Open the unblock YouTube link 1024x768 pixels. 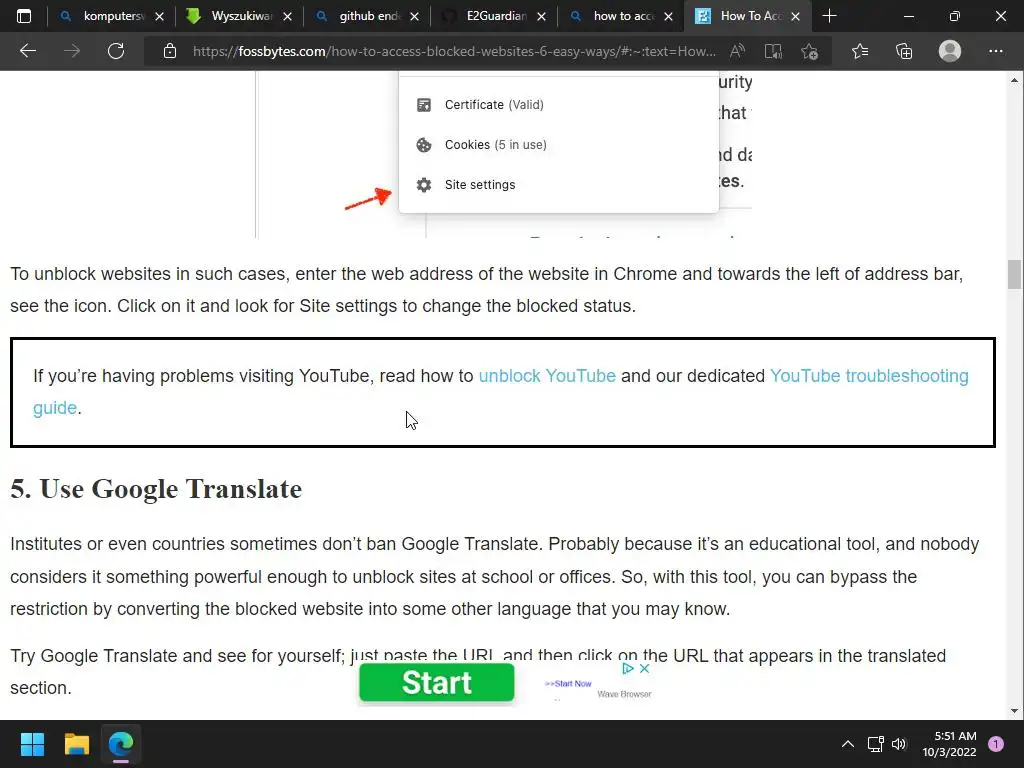[547, 376]
